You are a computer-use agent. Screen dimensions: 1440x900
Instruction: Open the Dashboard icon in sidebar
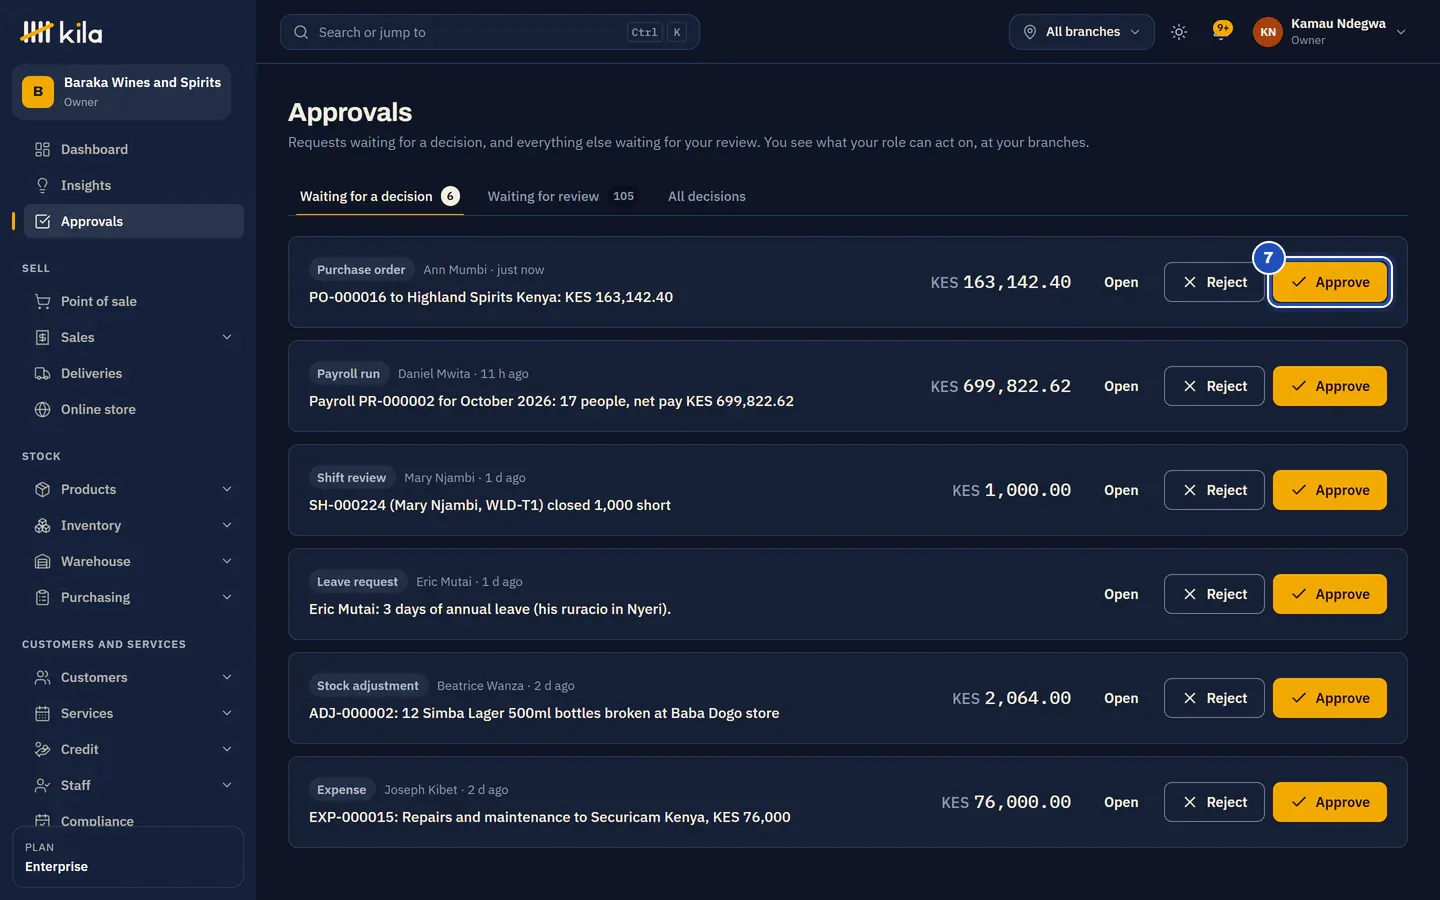point(42,149)
